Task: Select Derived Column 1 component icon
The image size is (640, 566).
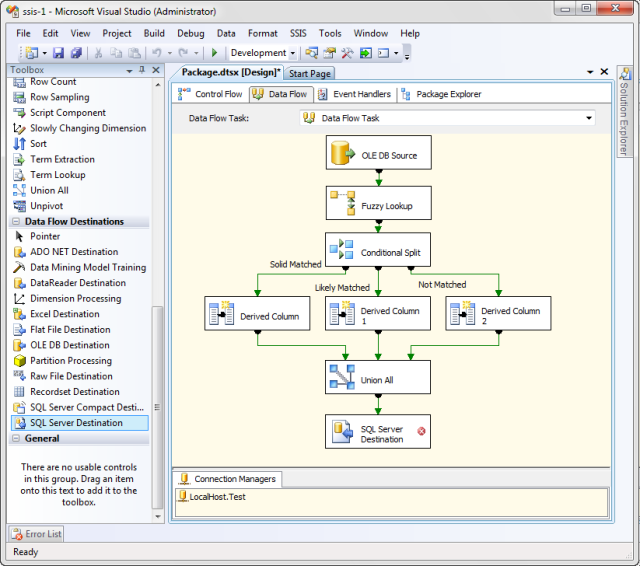Action: 342,313
